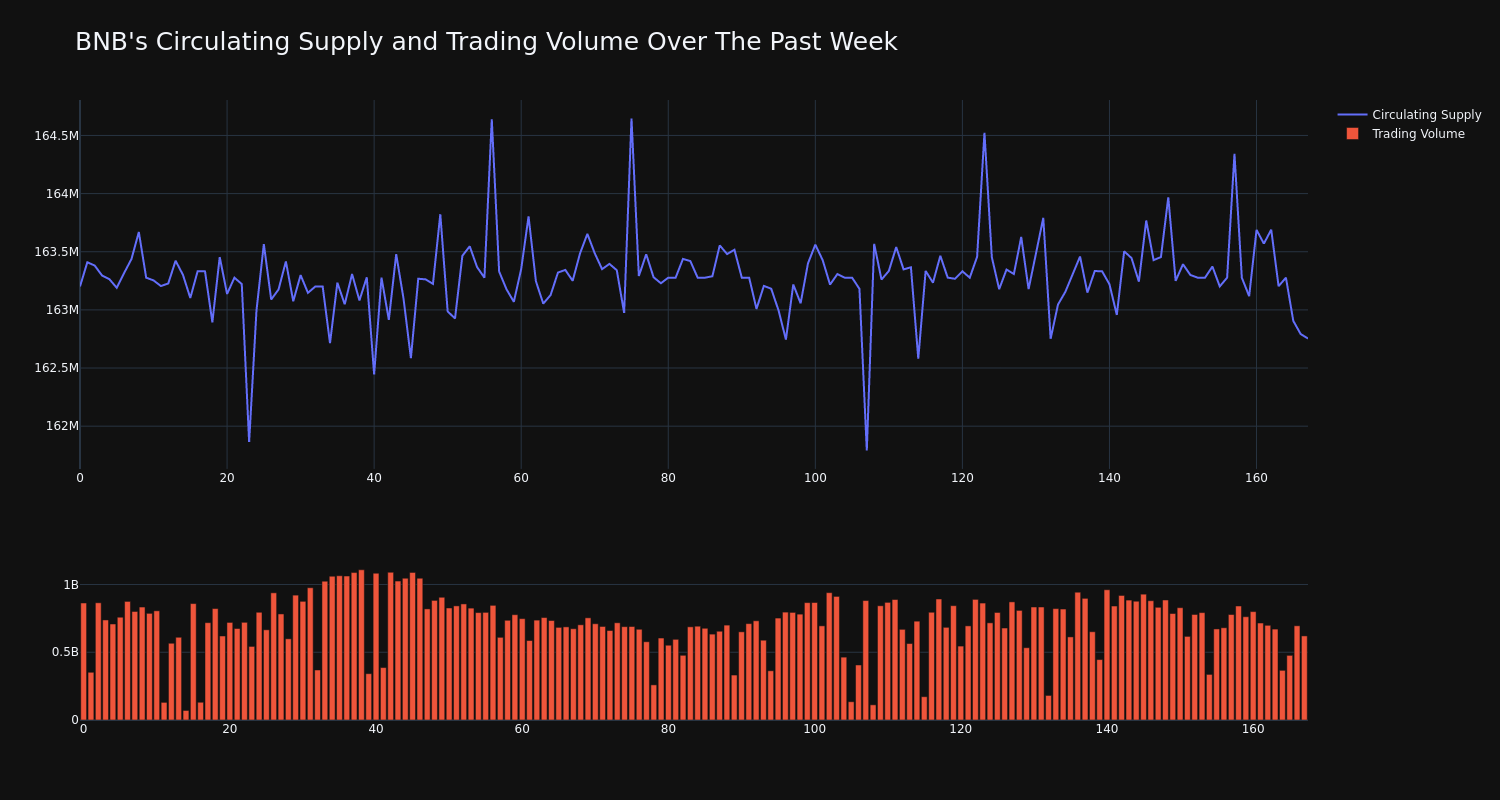The width and height of the screenshot is (1500, 800).
Task: Click the supply line's peak near index 56
Action: click(x=491, y=120)
